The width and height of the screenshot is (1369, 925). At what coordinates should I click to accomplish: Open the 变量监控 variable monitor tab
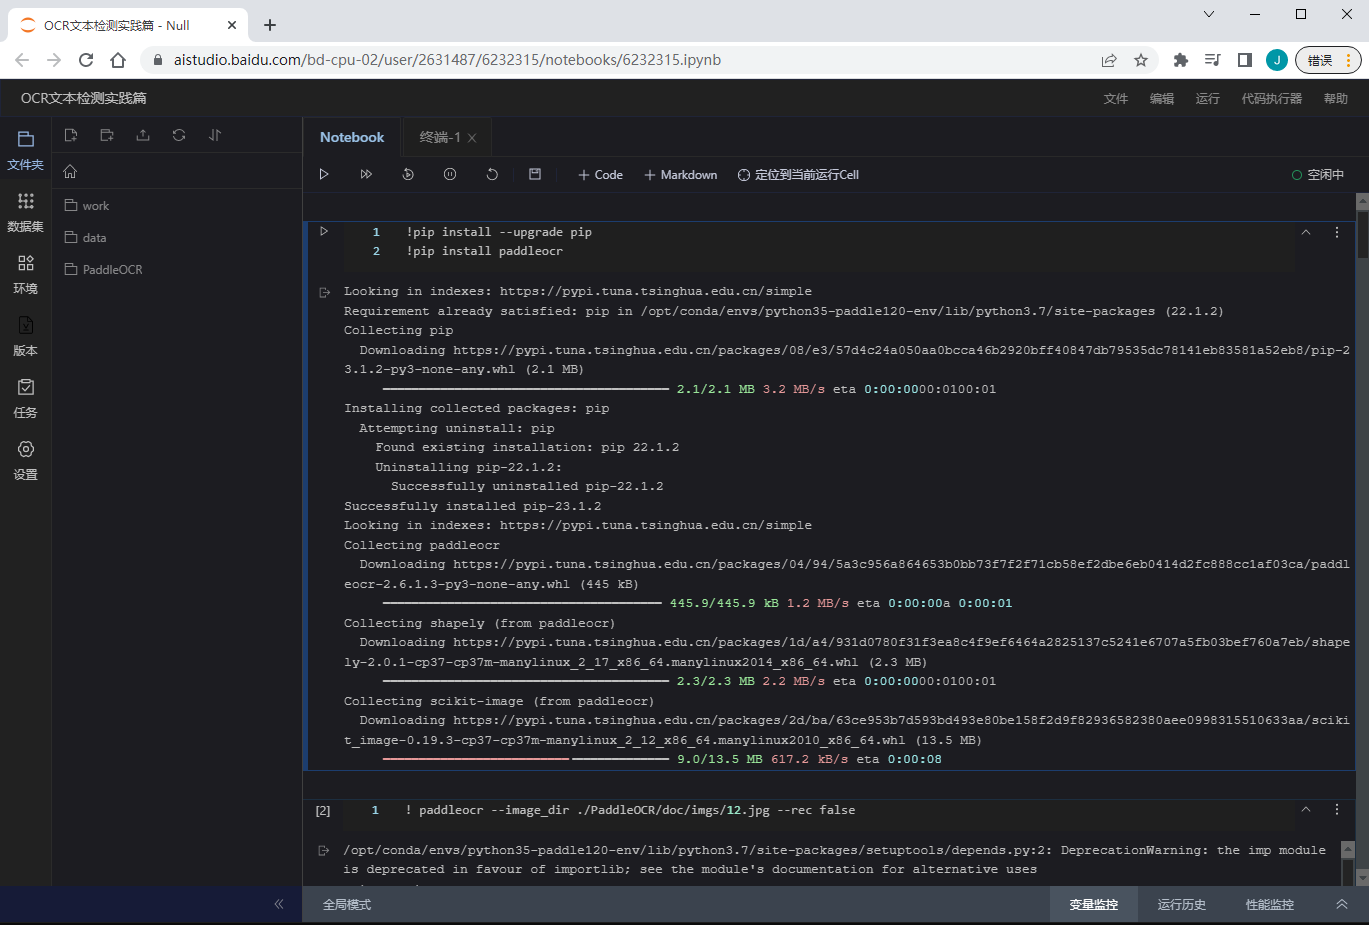click(x=1094, y=905)
